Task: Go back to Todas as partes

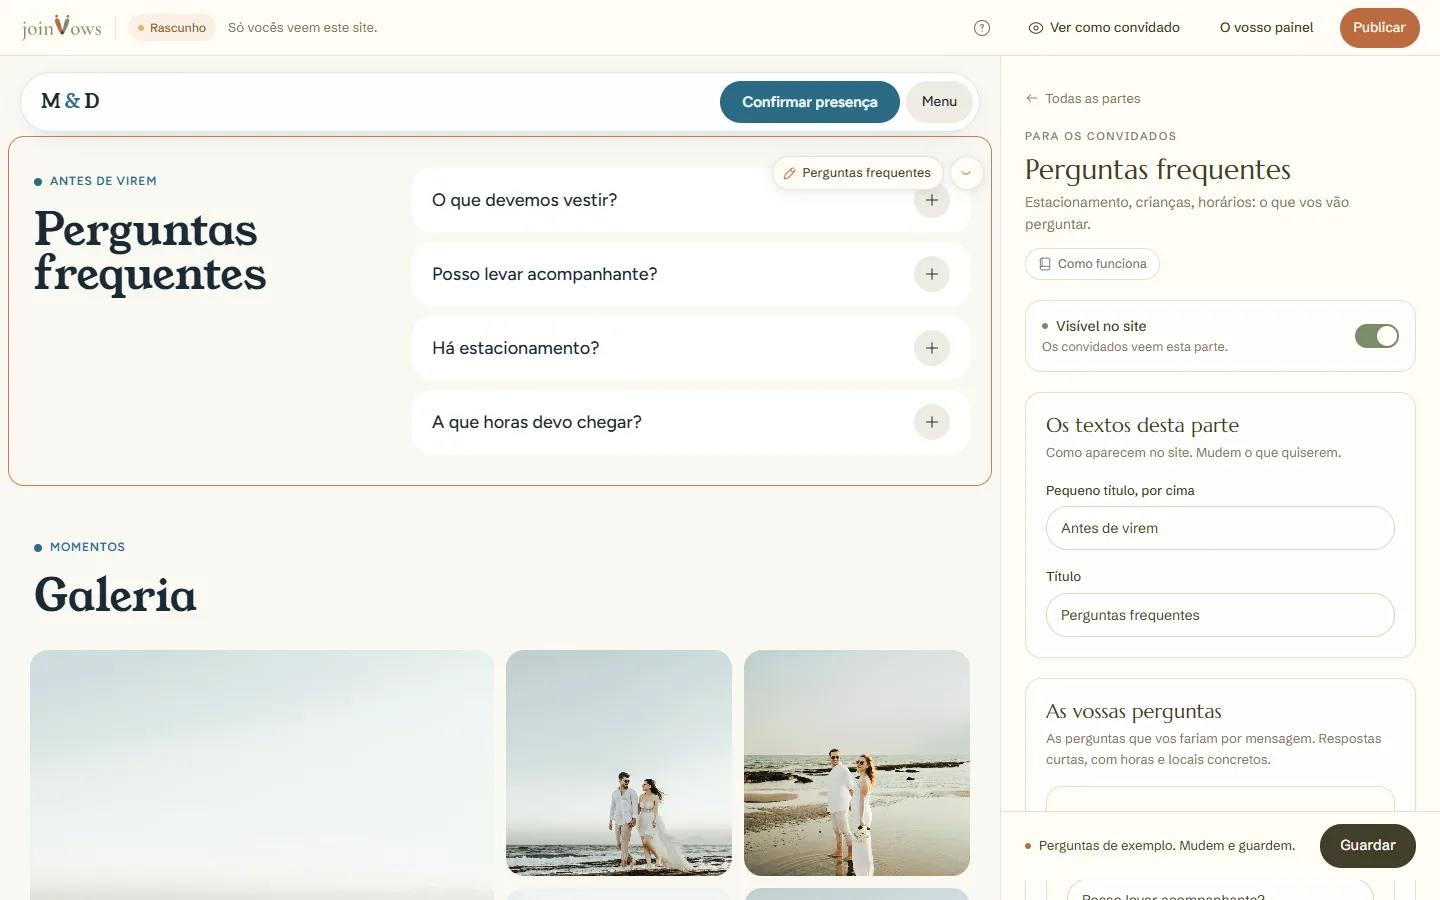Action: pyautogui.click(x=1083, y=98)
